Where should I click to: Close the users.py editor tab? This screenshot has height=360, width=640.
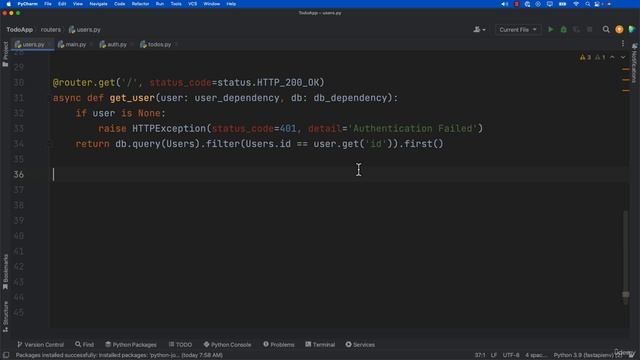tap(50, 44)
